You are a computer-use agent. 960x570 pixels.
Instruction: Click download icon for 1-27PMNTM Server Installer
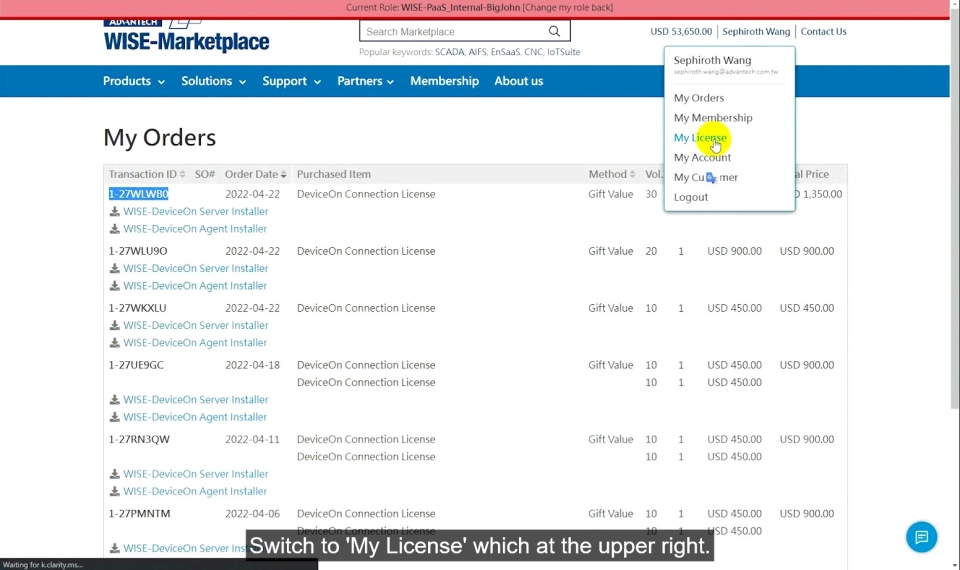[x=114, y=548]
